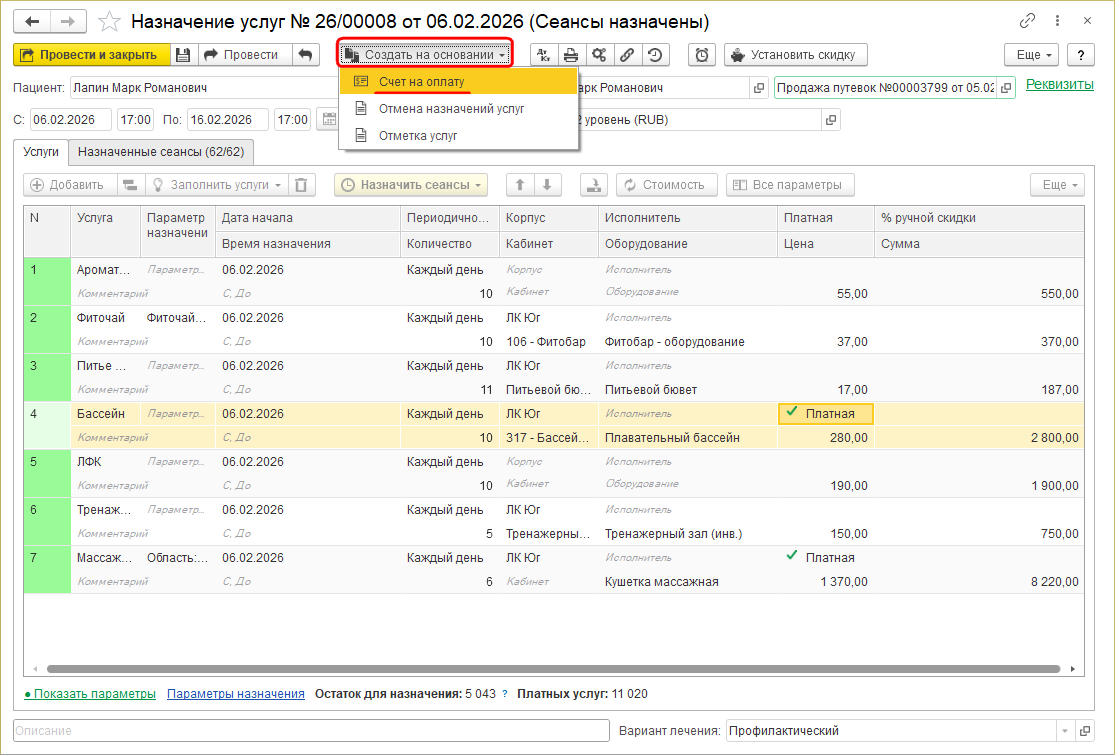1115x755 pixels.
Task: Click the save (floppy disk) icon
Action: tap(183, 55)
